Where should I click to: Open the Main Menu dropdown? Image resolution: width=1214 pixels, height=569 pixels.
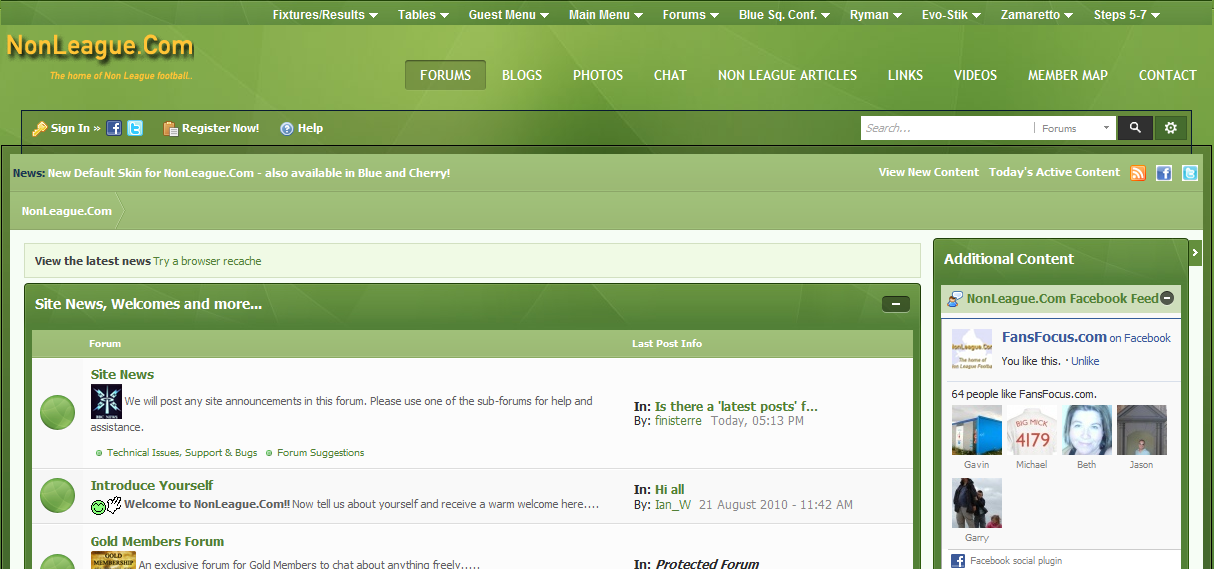pyautogui.click(x=606, y=15)
